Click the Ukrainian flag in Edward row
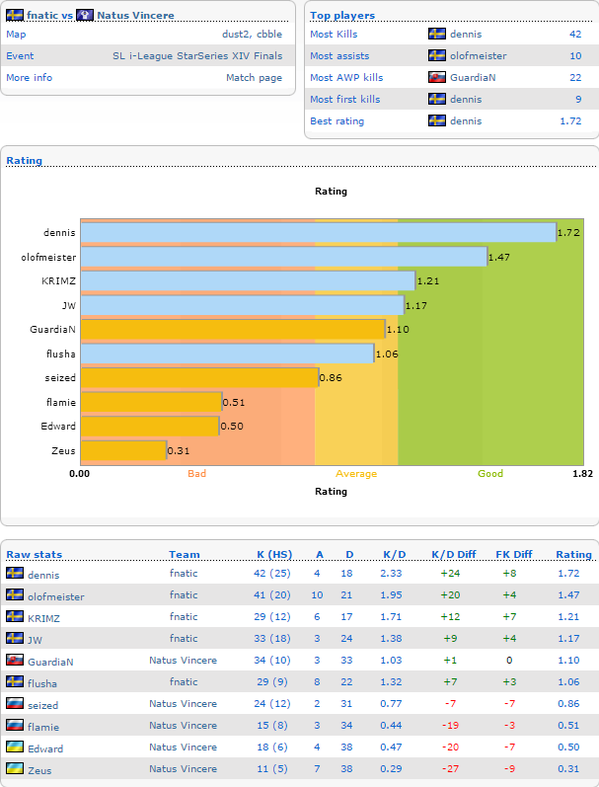599x787 pixels. click(15, 746)
